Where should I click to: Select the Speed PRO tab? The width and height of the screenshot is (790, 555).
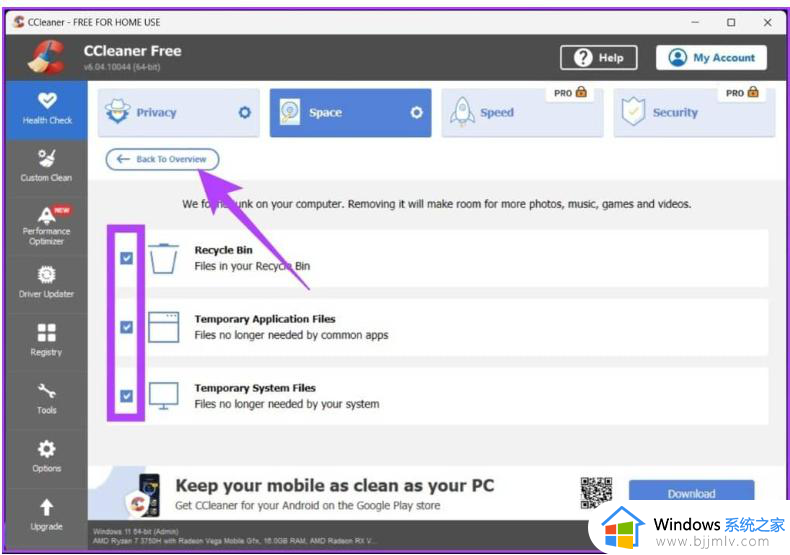click(x=522, y=112)
